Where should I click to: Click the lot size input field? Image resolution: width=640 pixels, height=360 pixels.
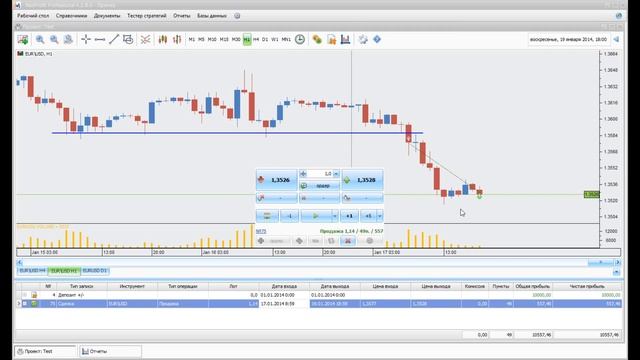tap(320, 174)
